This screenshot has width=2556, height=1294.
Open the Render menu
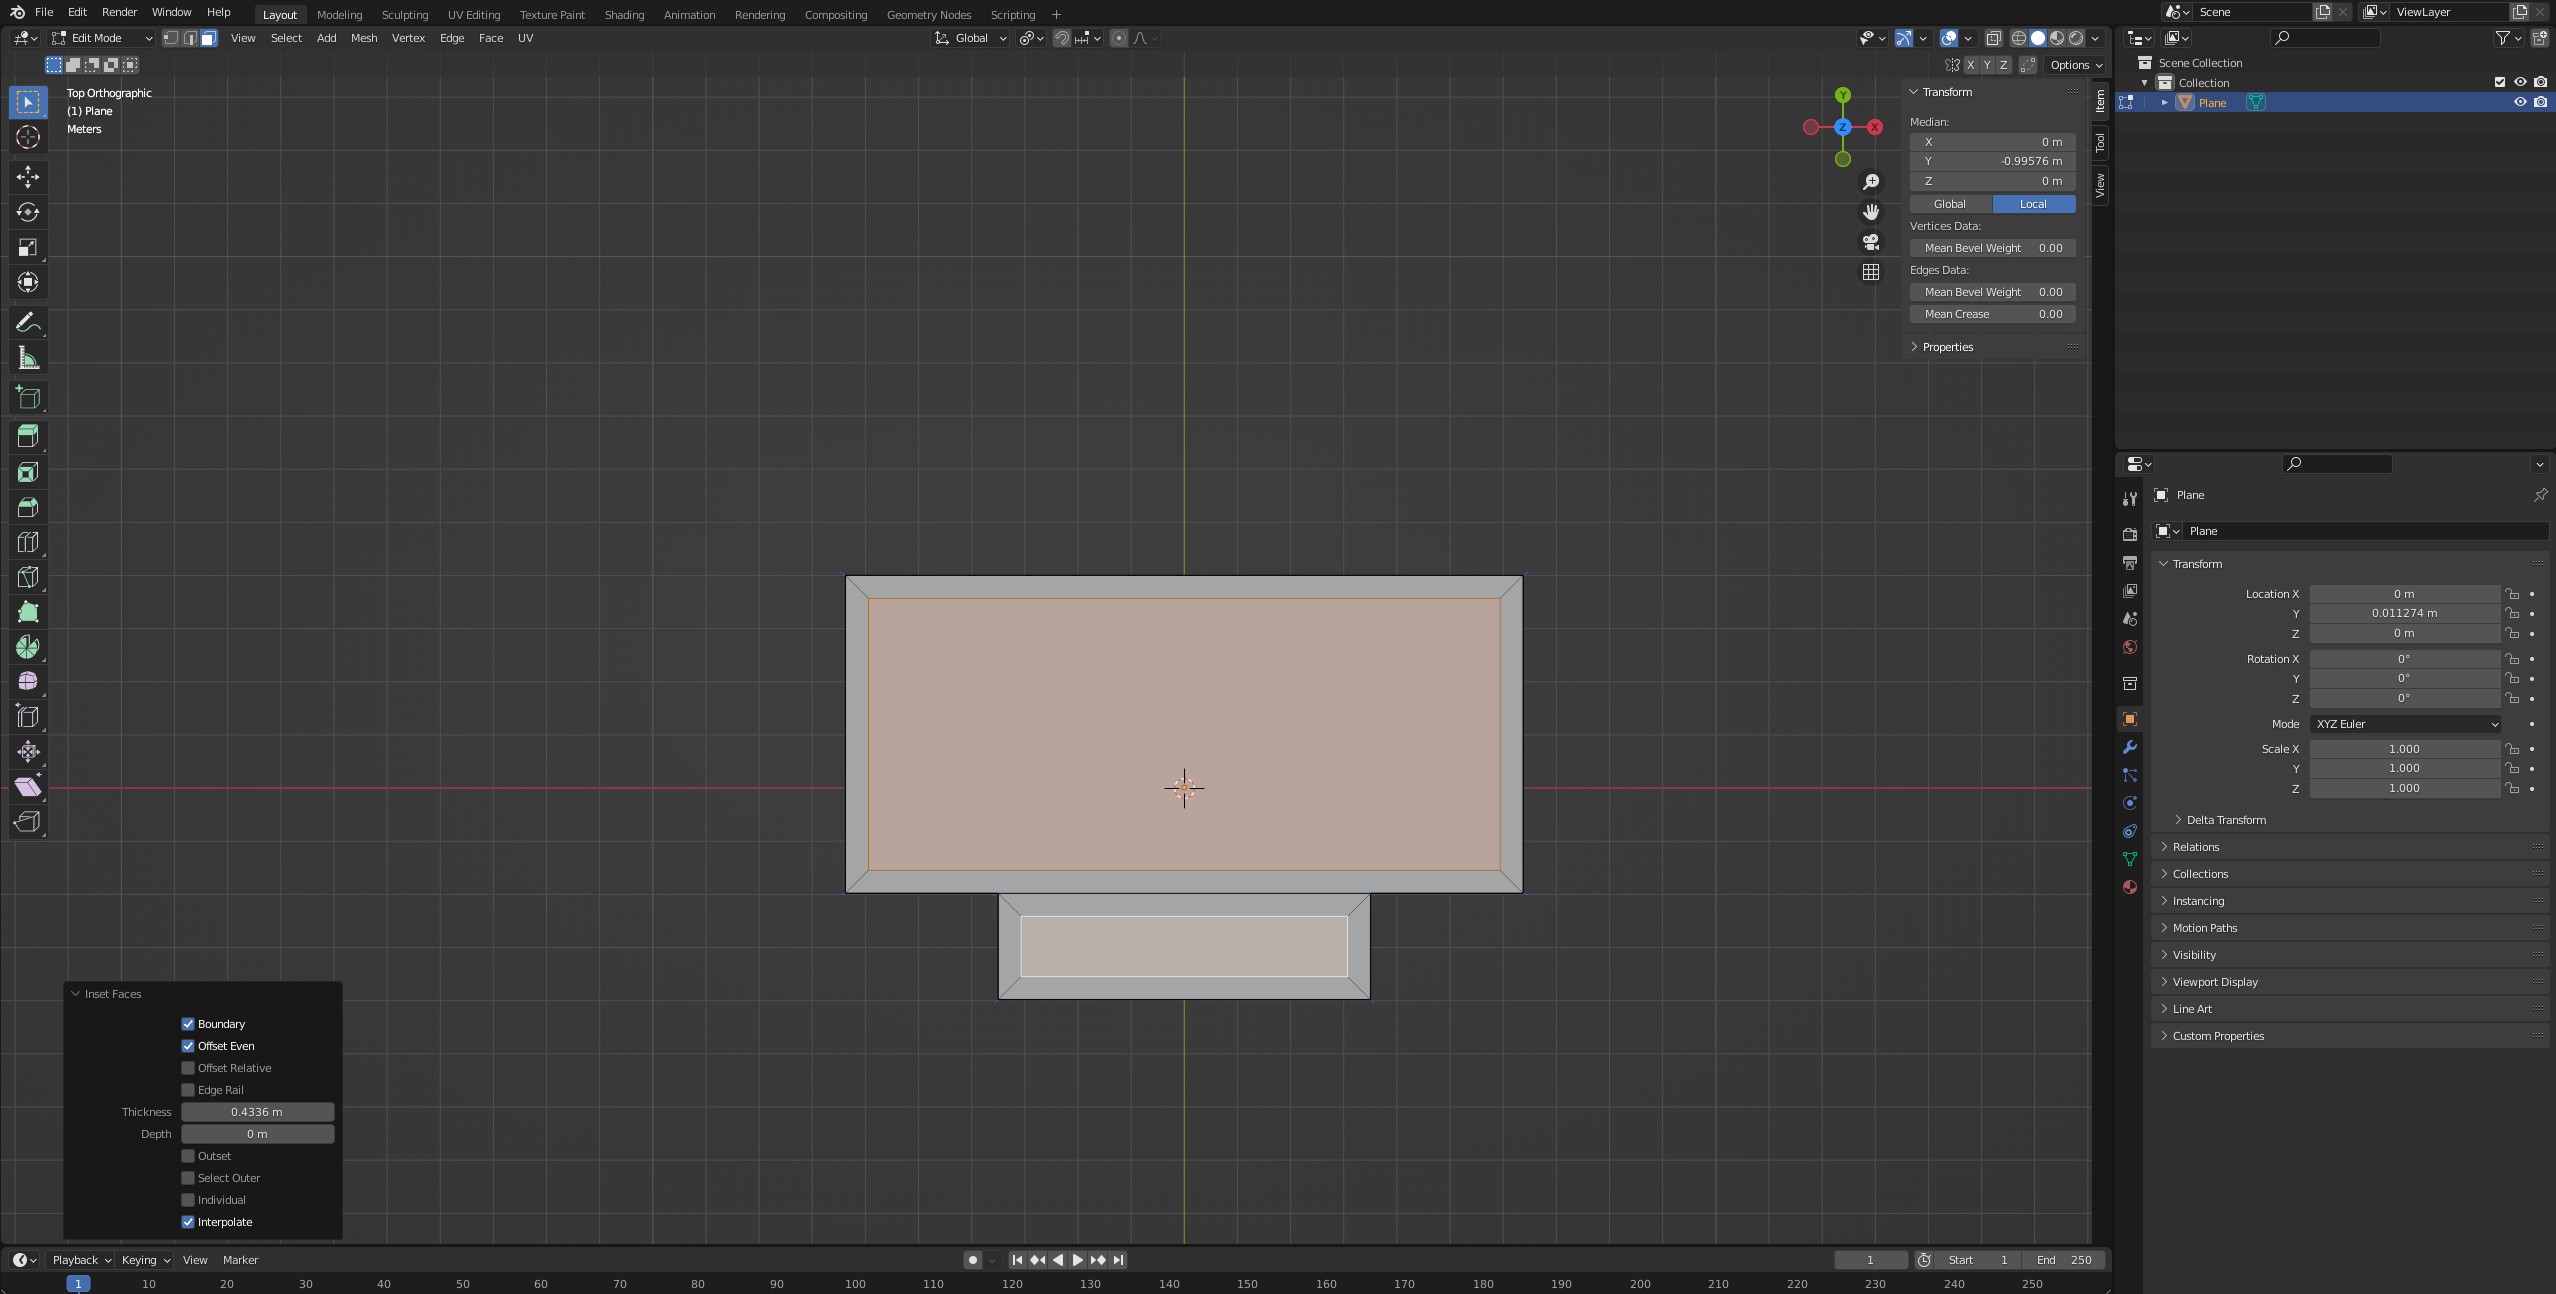(119, 12)
